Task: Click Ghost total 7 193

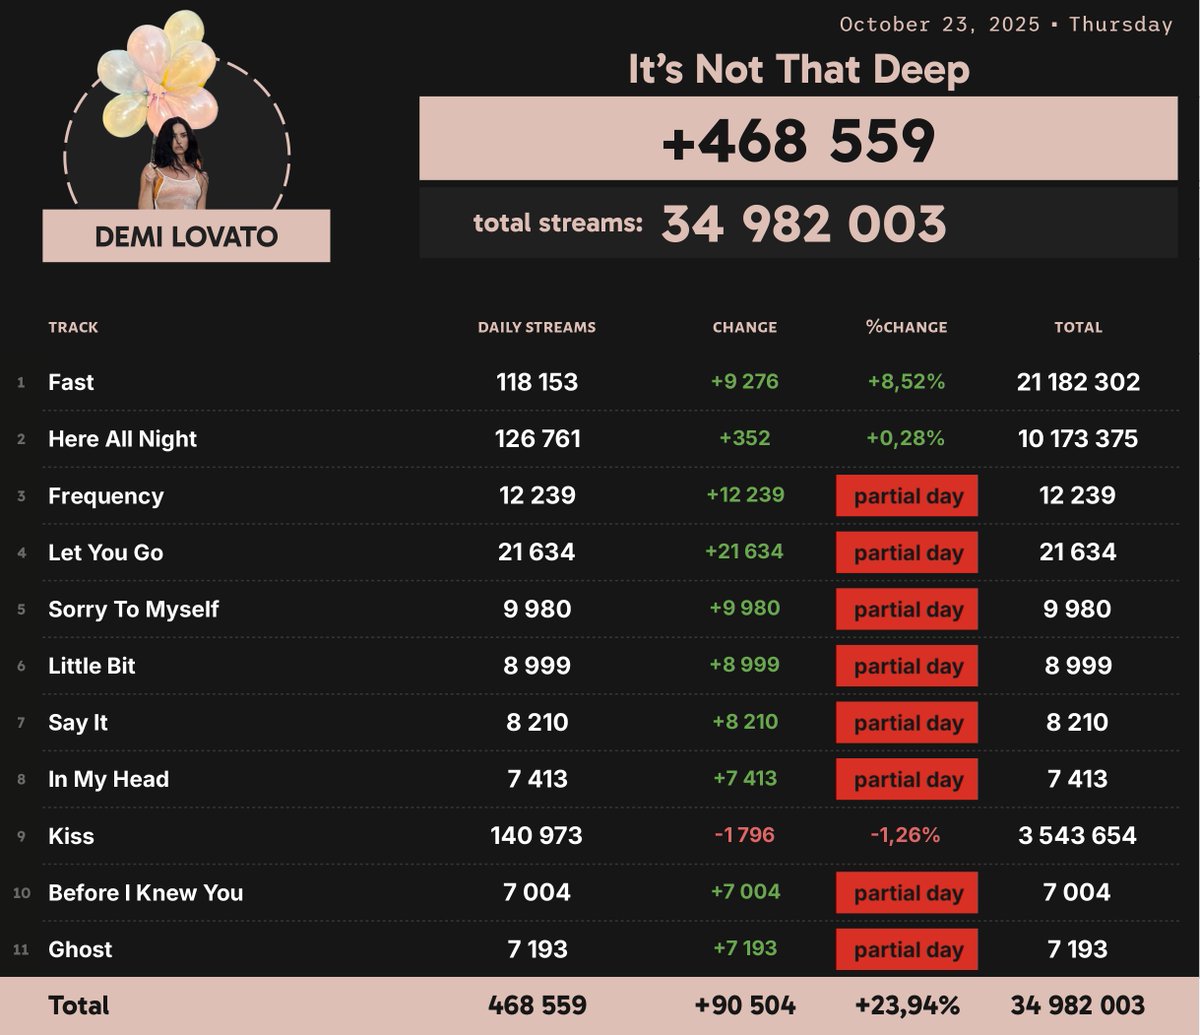Action: [x=1078, y=949]
